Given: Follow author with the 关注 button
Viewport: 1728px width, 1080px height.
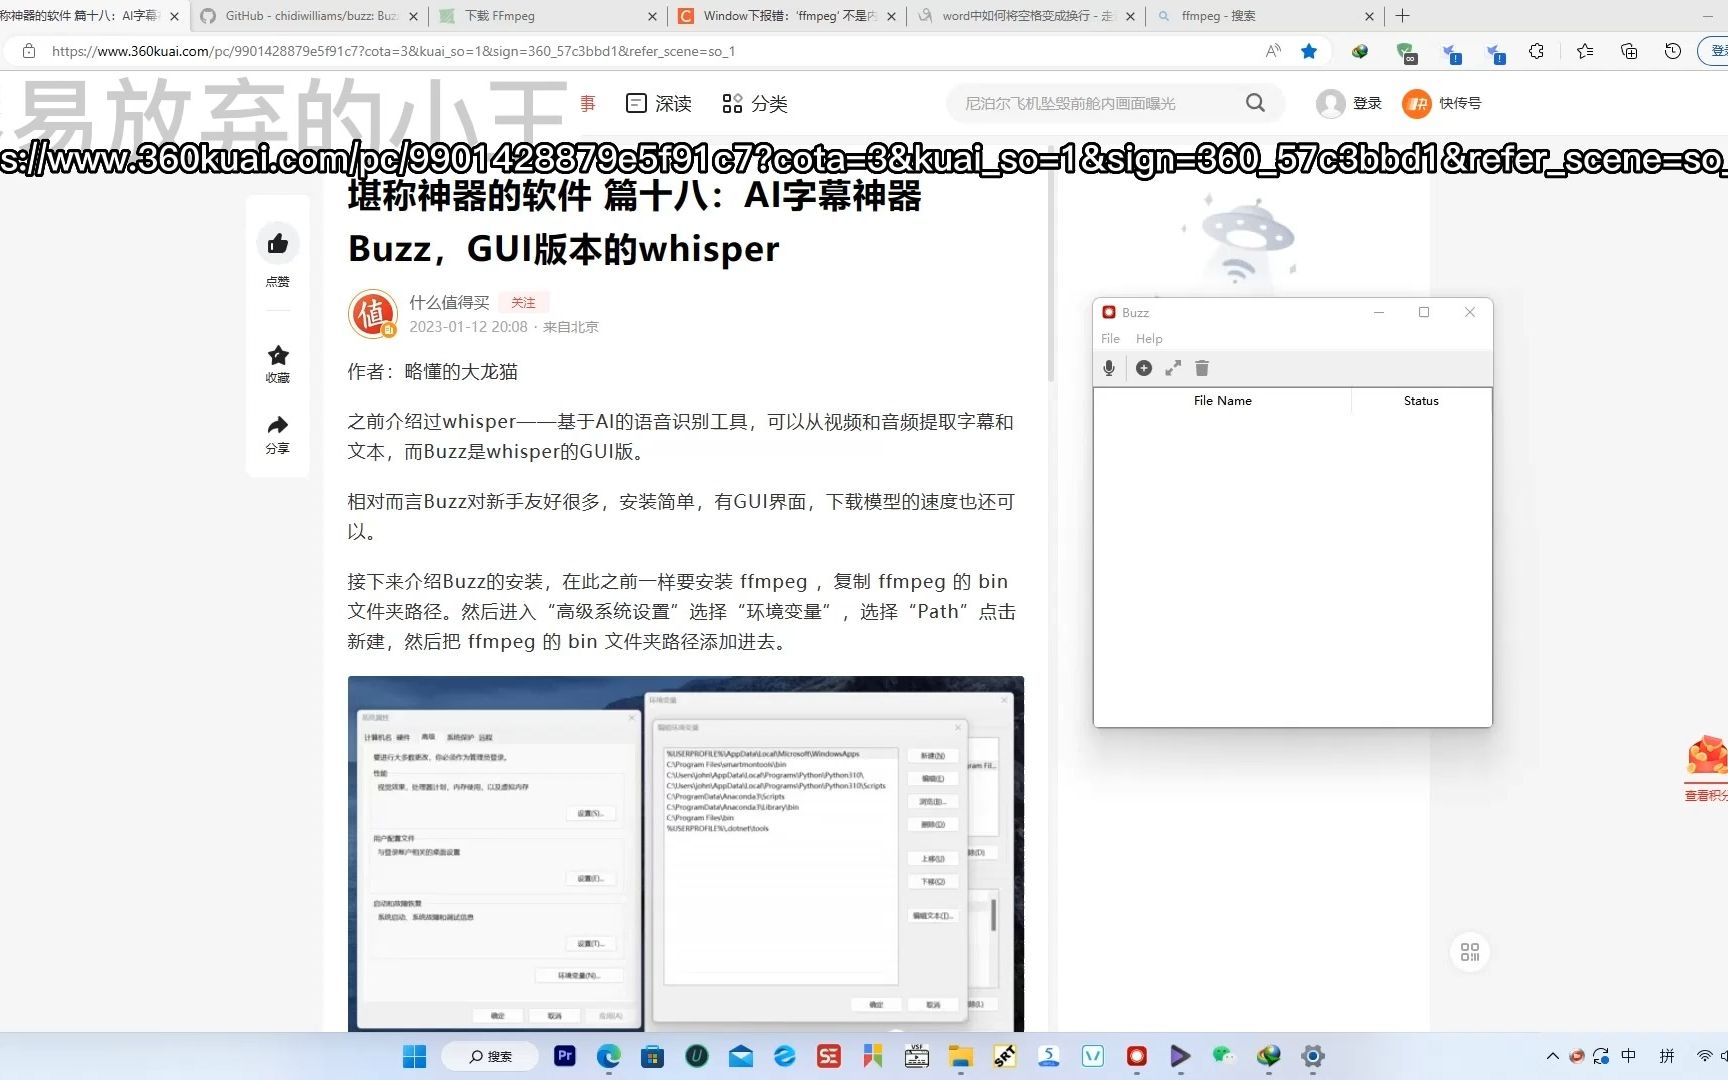Looking at the screenshot, I should [523, 303].
